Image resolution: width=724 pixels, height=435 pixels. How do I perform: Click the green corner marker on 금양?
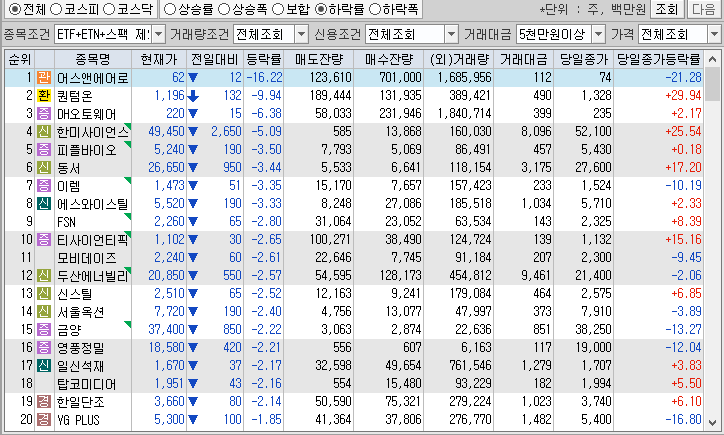(128, 324)
